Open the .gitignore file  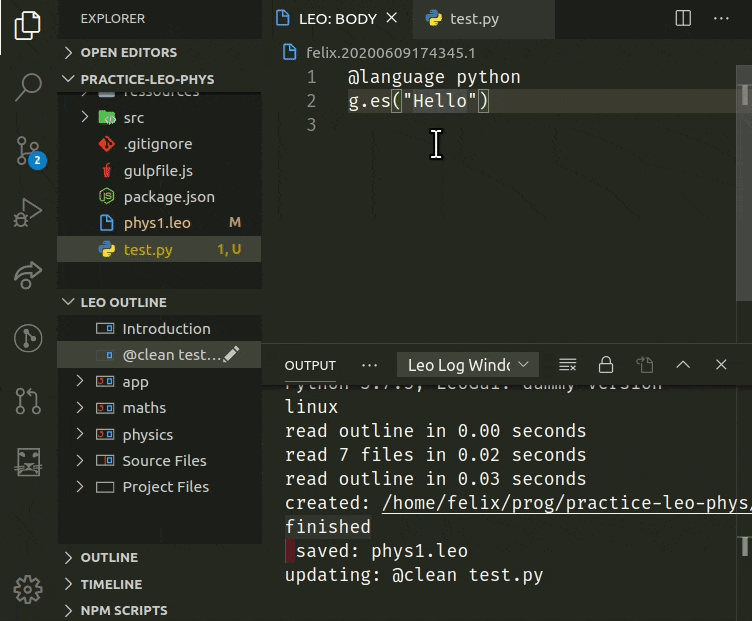click(x=159, y=144)
